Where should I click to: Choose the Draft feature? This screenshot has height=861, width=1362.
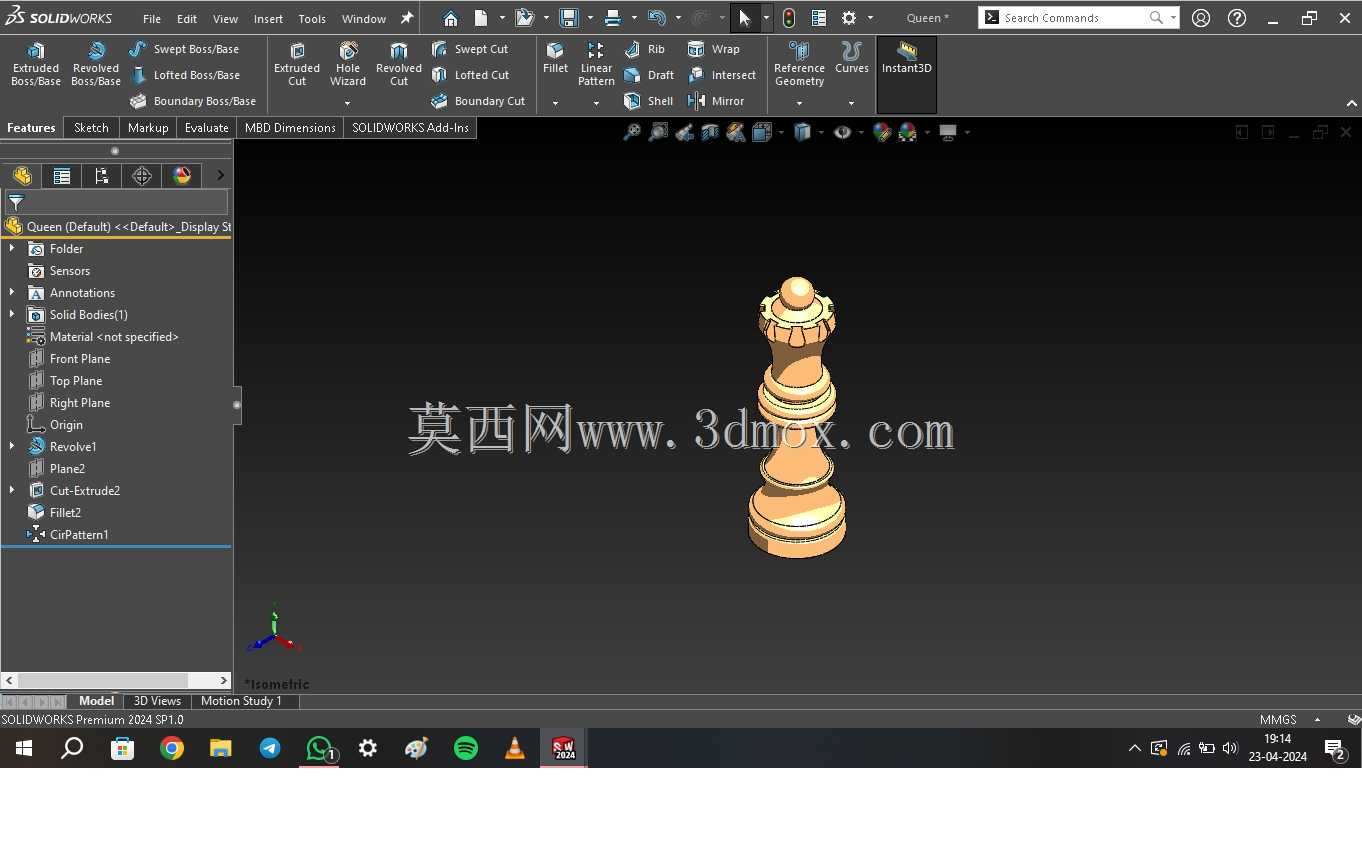click(x=649, y=75)
